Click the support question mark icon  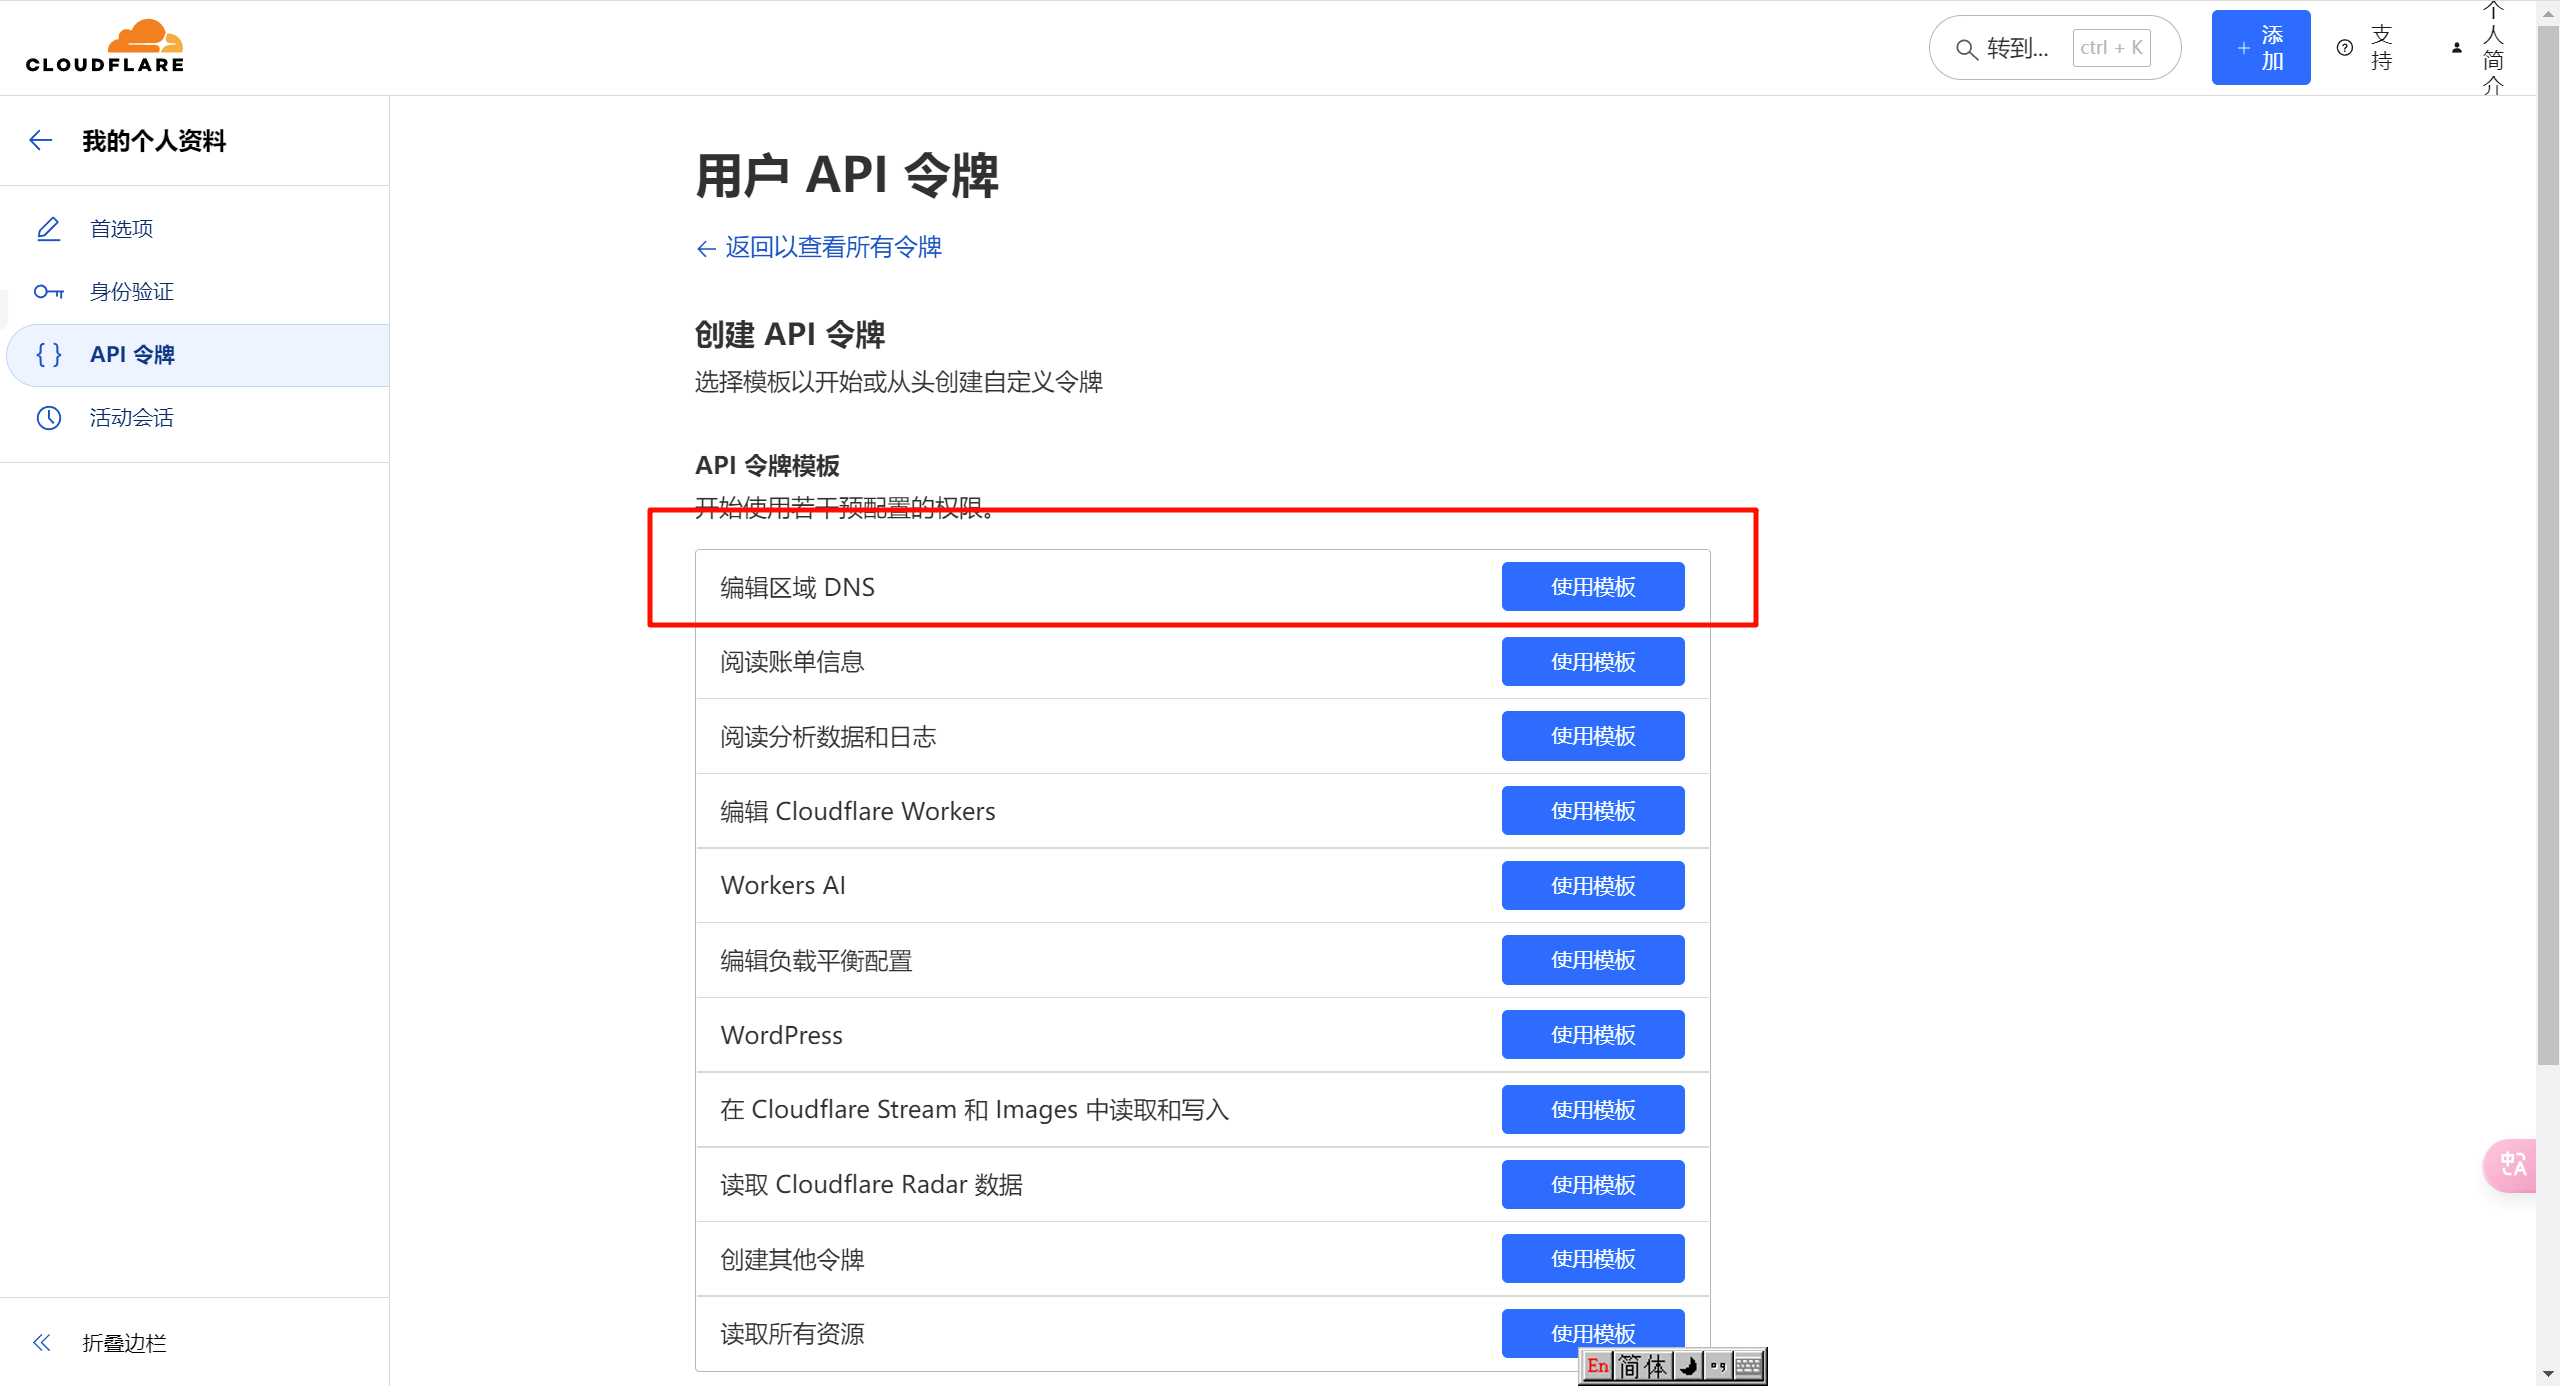pos(2344,48)
